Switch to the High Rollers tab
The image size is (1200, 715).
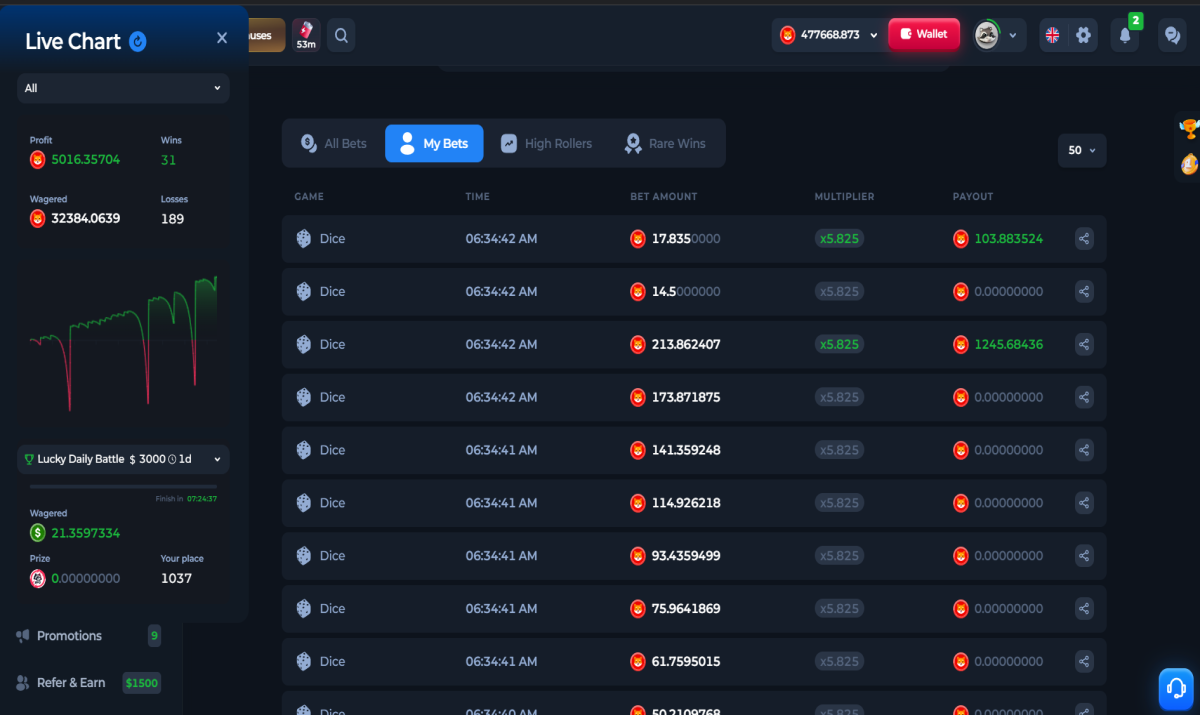(x=546, y=143)
